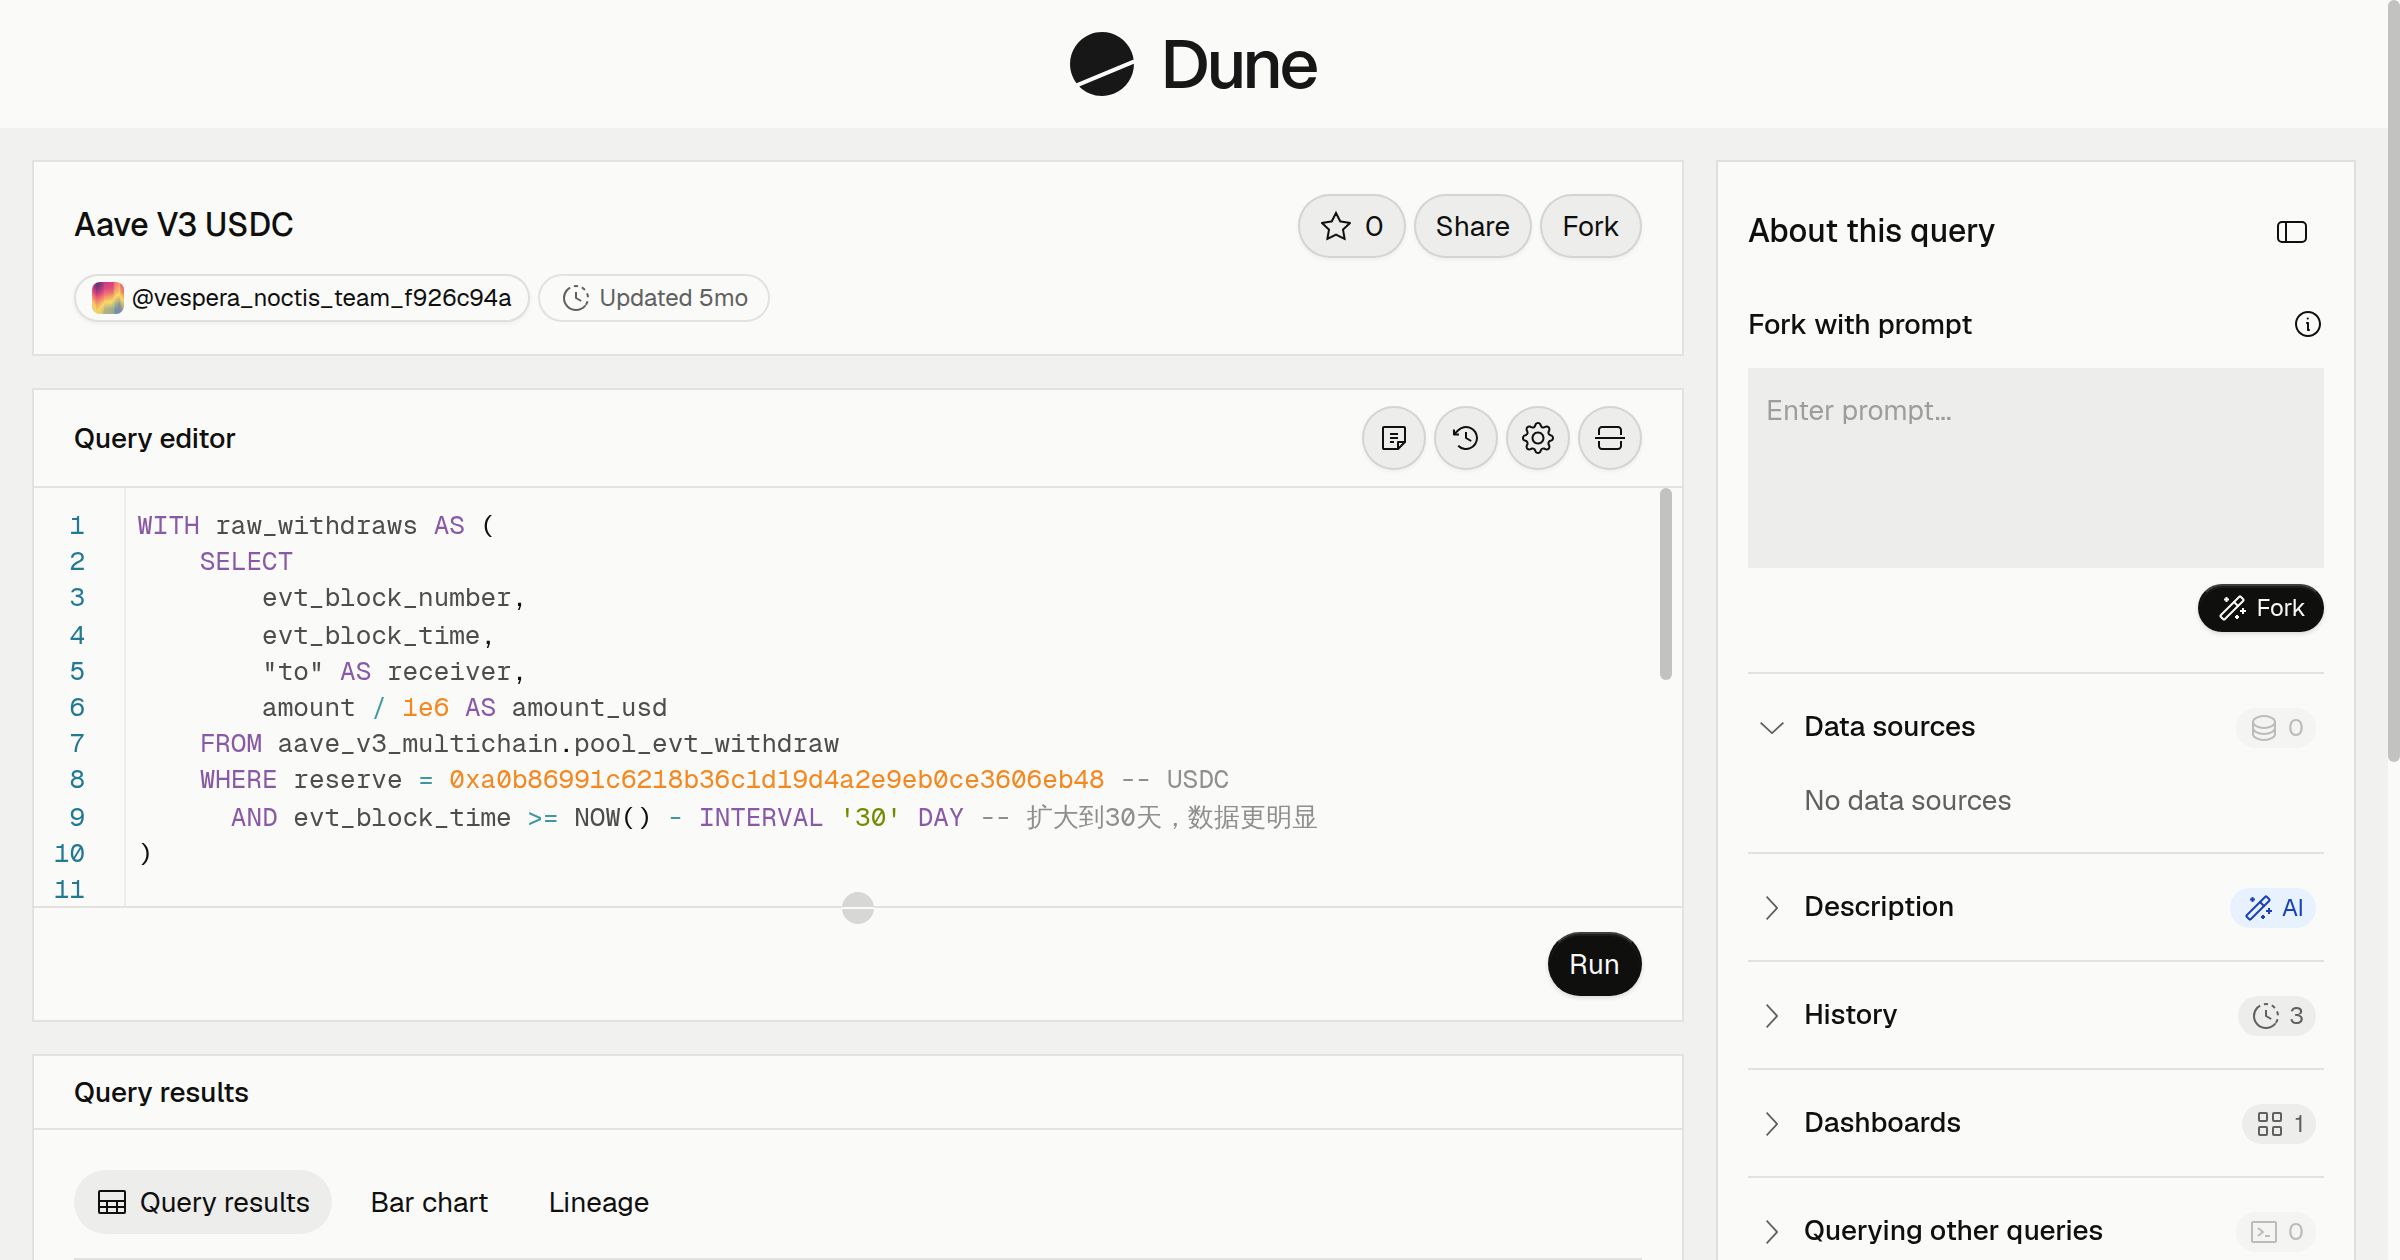Click aave_v3_multichain.pool_evt_withdraw table name
This screenshot has height=1260, width=2400.
(558, 744)
